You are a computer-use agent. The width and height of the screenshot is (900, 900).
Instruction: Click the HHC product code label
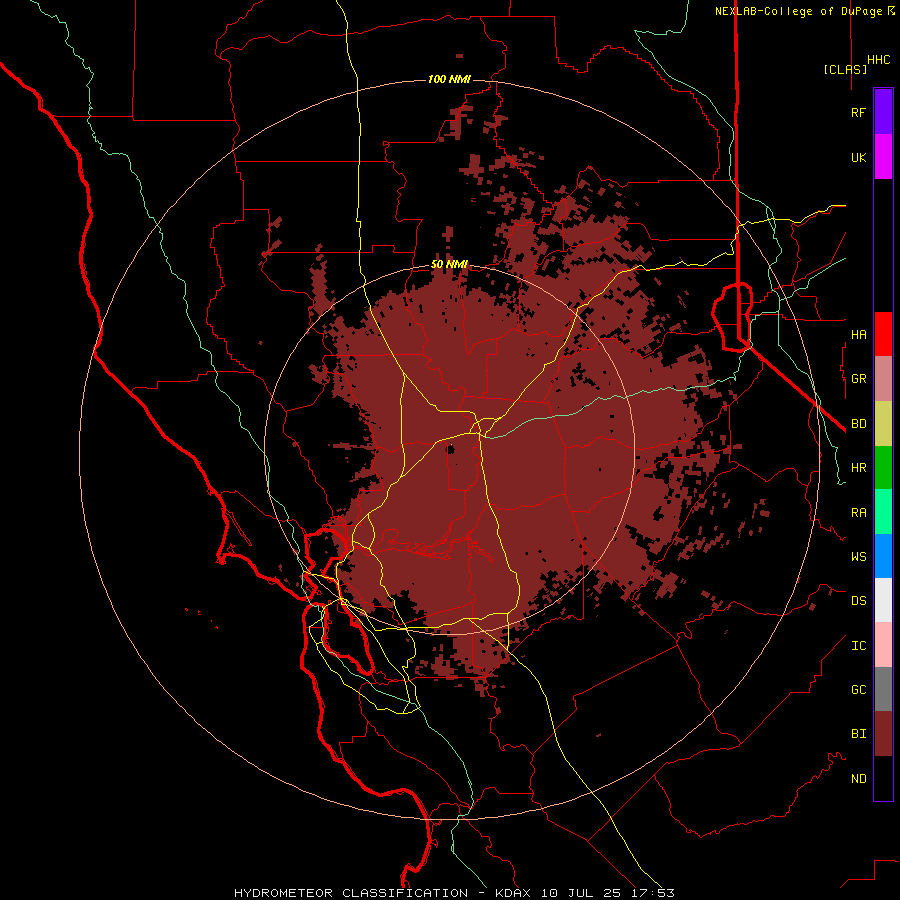tap(879, 60)
